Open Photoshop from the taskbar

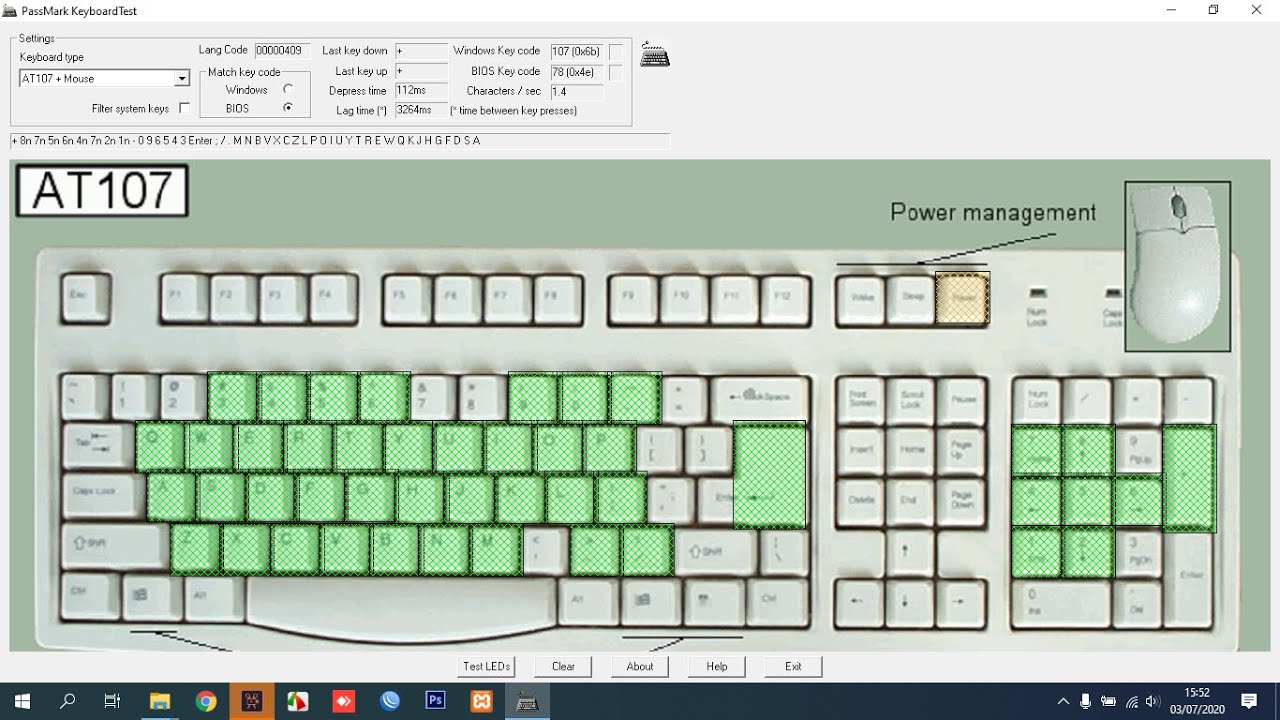click(435, 701)
